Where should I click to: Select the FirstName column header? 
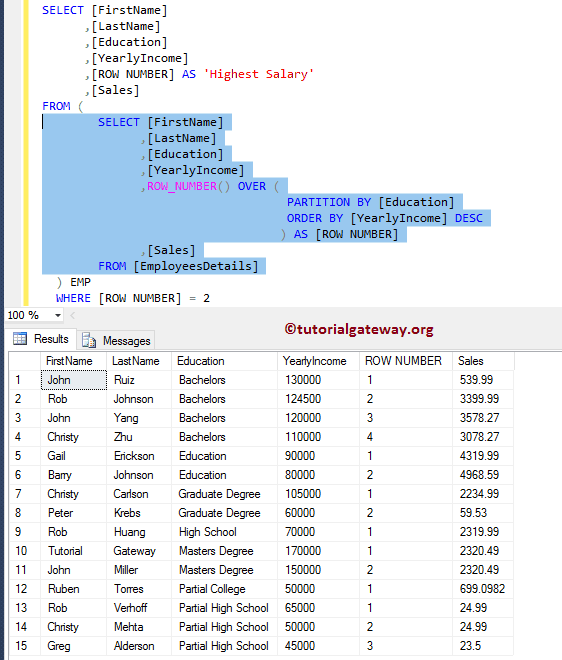tap(74, 361)
